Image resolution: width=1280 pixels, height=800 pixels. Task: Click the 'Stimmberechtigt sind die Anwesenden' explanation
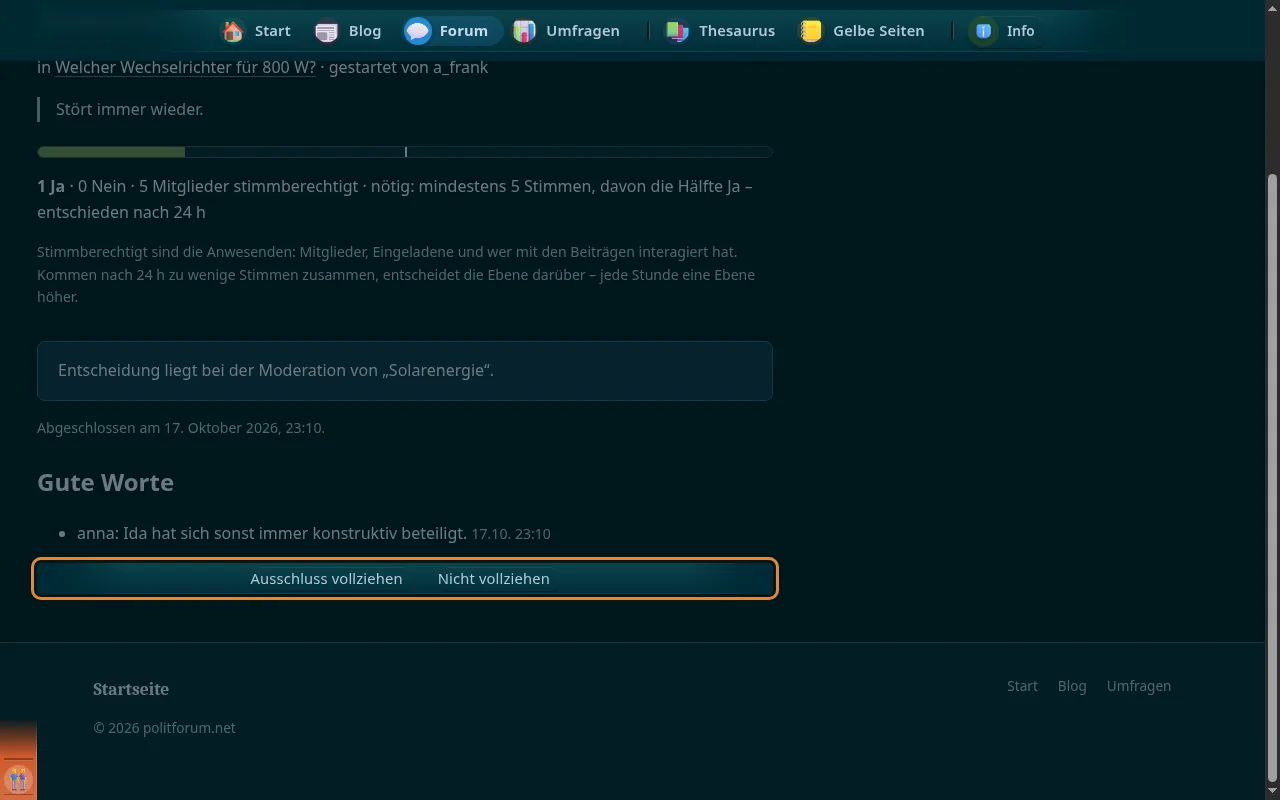(x=396, y=274)
